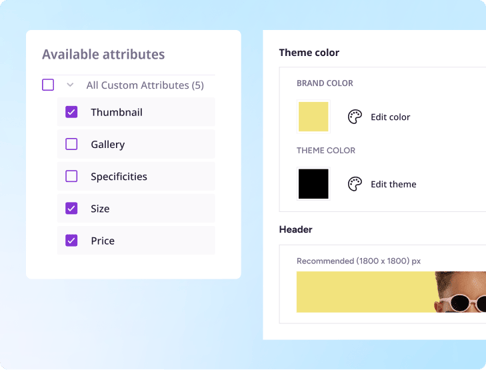Collapse the All Custom Attributes chevron
486x370 pixels.
tap(70, 85)
